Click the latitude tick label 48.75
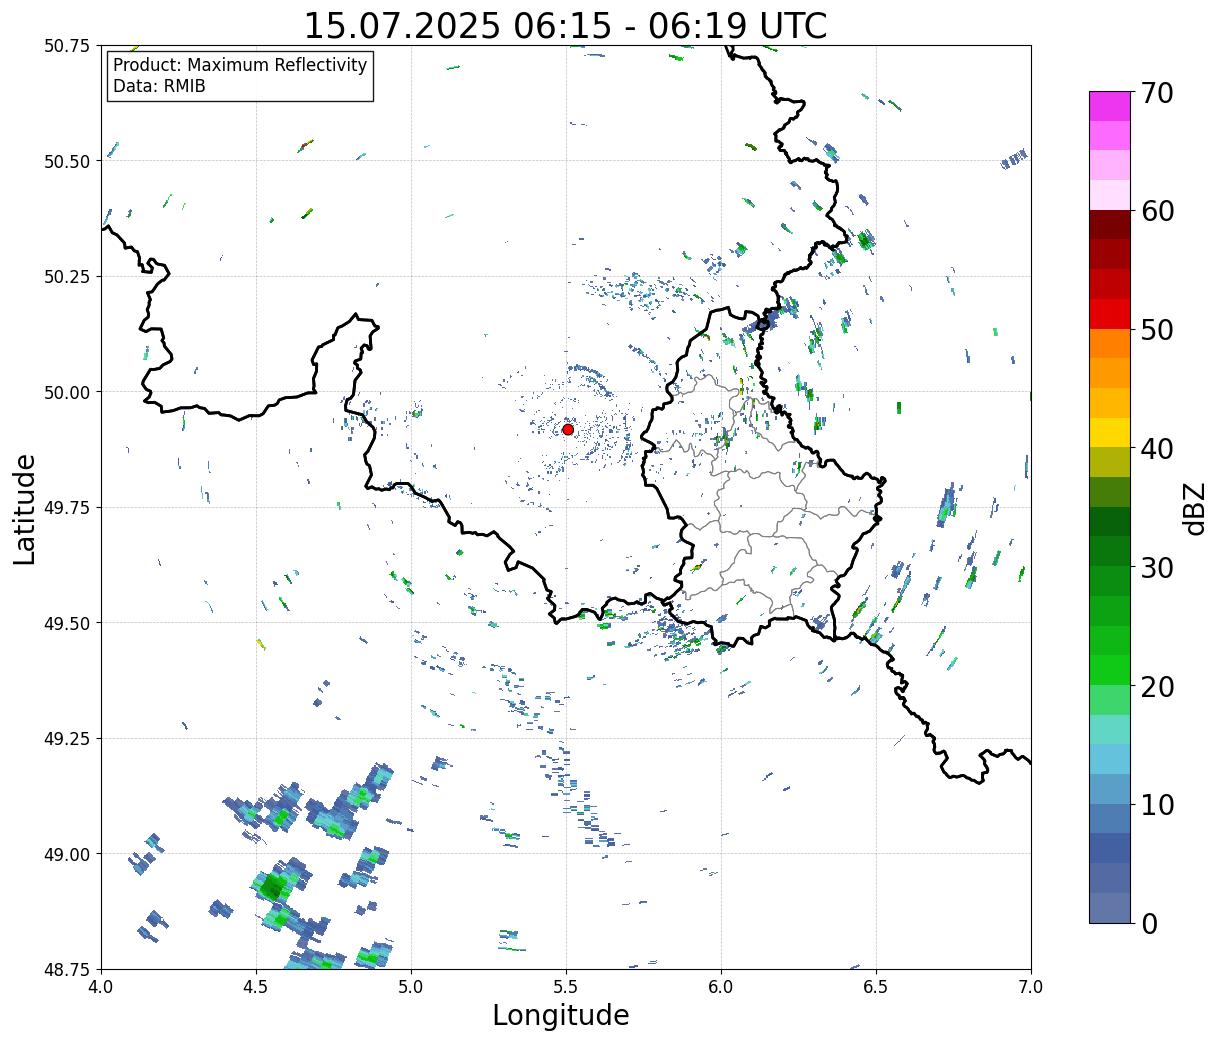 [67, 969]
